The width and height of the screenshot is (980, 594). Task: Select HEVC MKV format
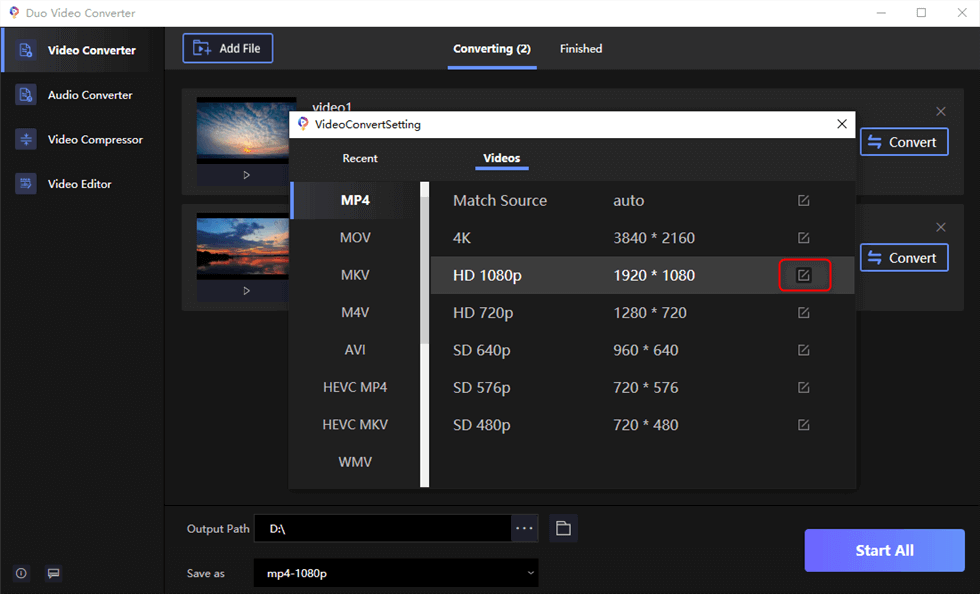(x=355, y=425)
